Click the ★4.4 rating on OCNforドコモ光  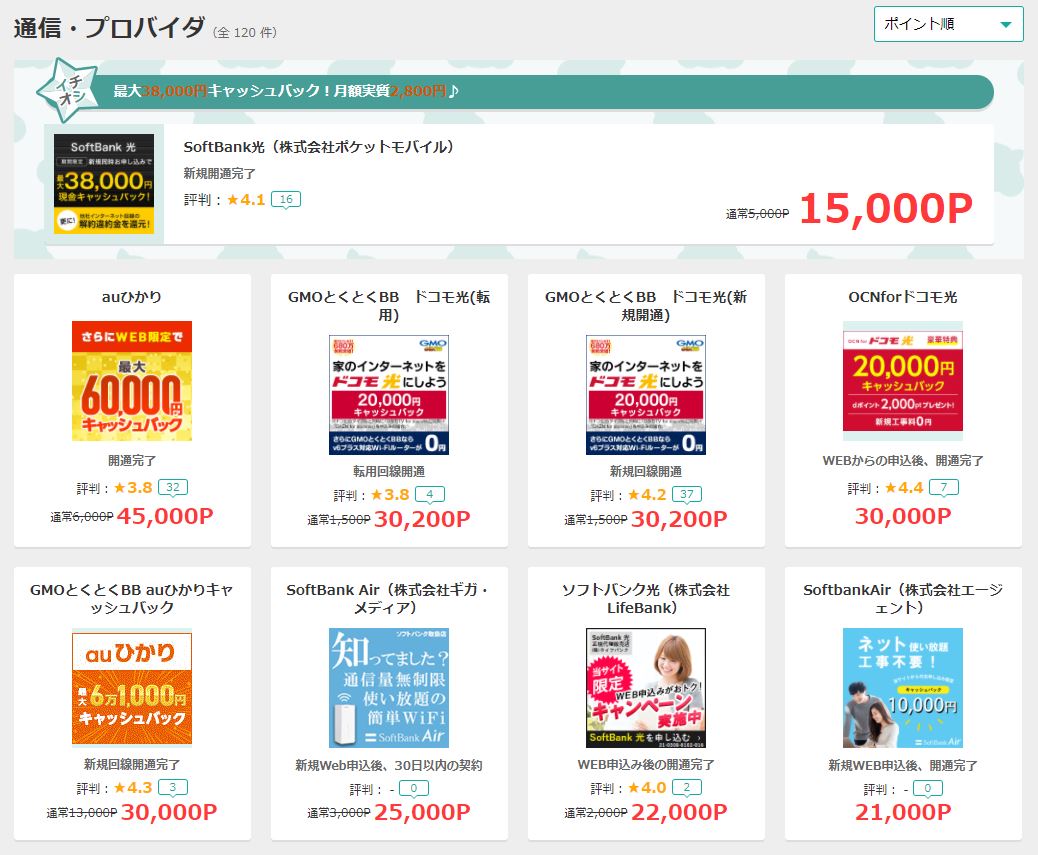pyautogui.click(x=904, y=488)
